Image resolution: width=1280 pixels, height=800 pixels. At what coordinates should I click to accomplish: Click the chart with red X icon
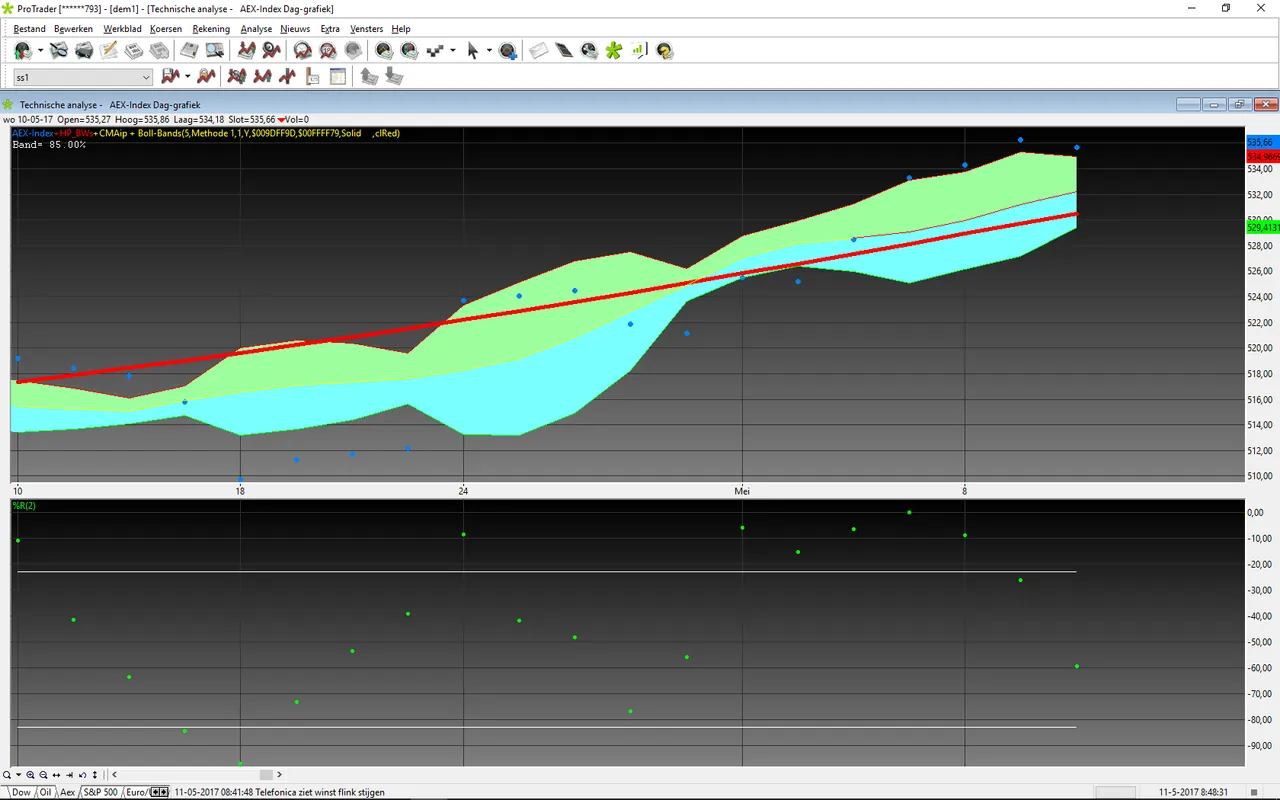pyautogui.click(x=237, y=76)
